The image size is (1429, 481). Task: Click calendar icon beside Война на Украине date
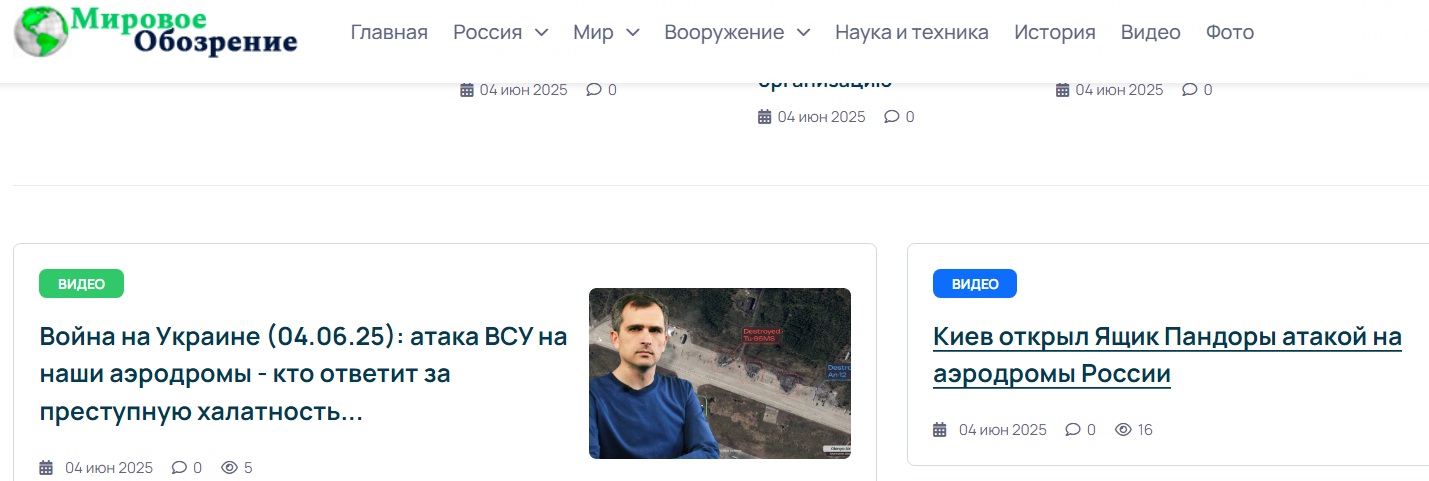click(x=46, y=468)
